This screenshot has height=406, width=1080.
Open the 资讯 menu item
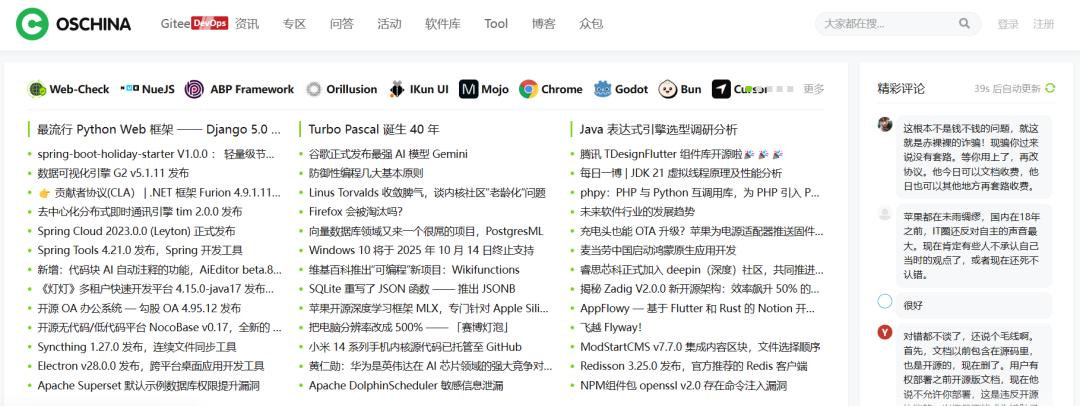[247, 24]
